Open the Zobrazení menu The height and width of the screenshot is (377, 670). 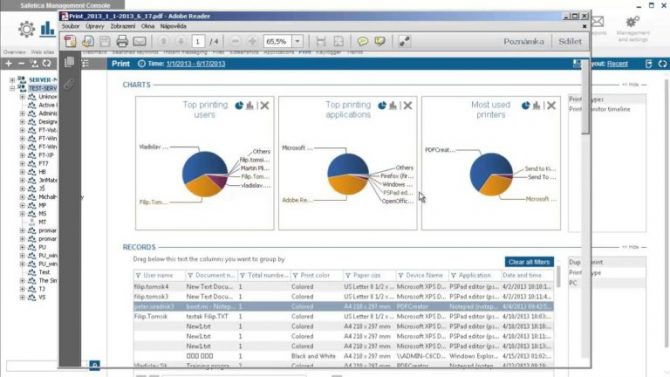click(123, 27)
